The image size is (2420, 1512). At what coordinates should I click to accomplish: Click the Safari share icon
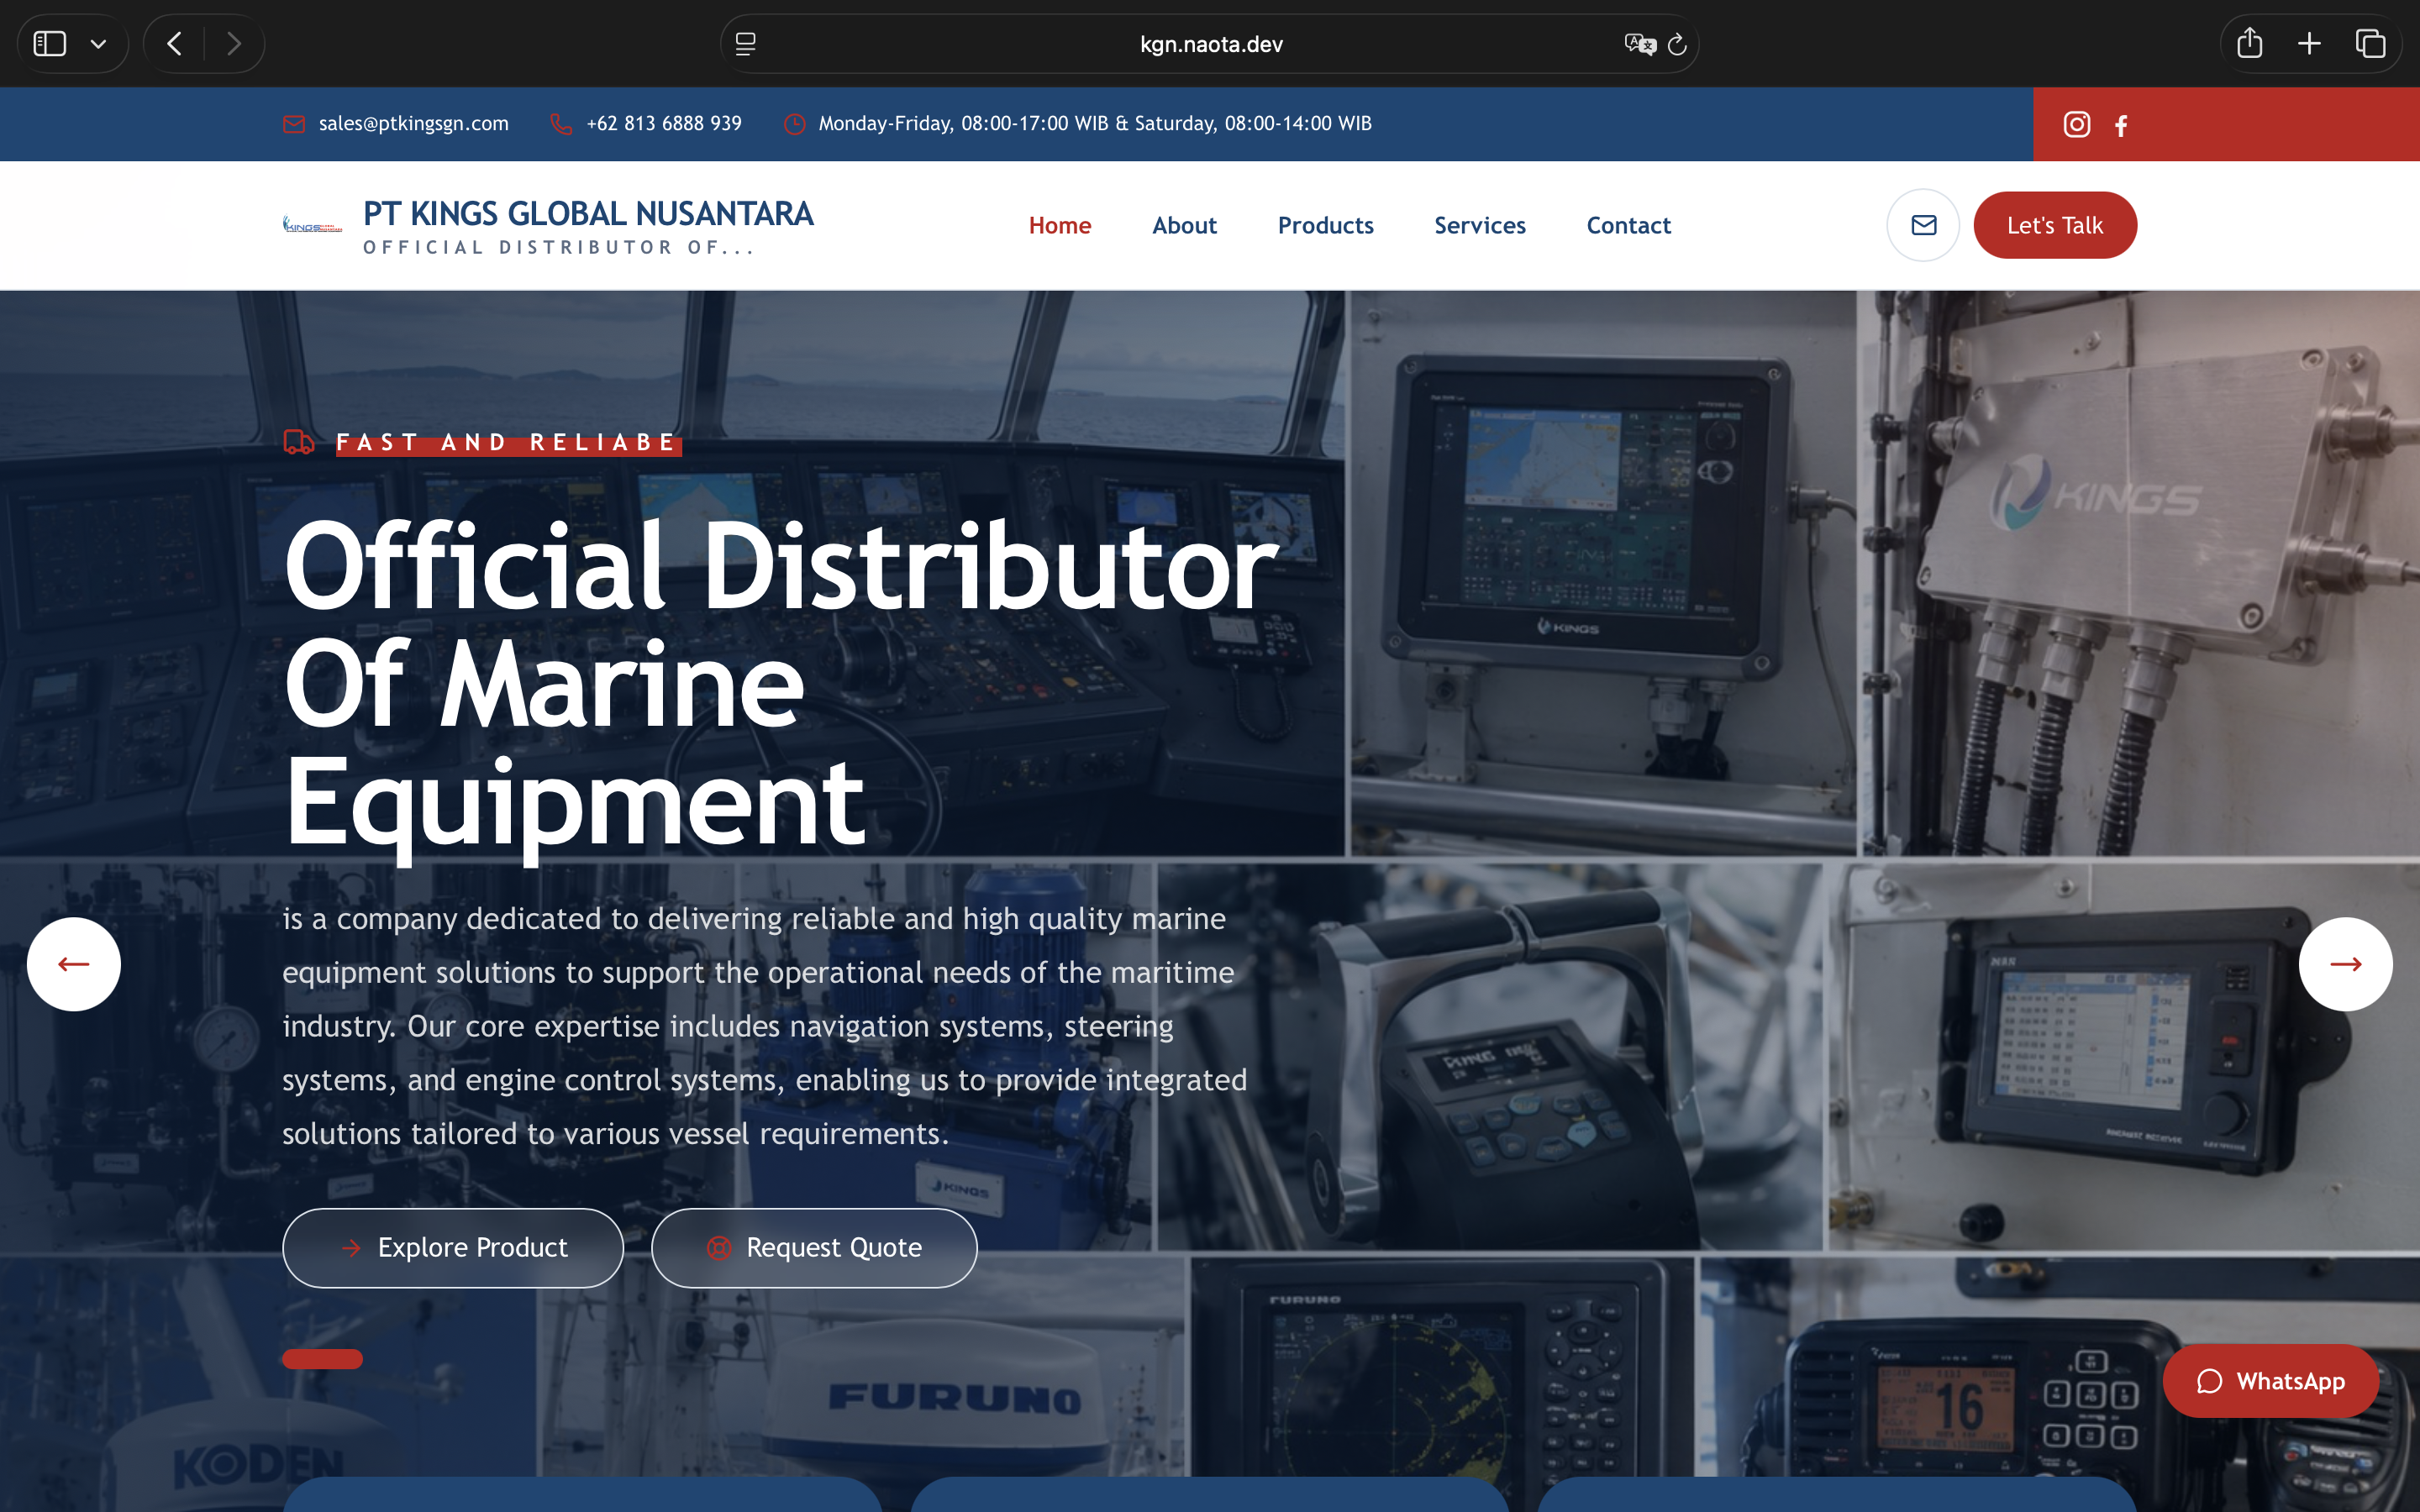tap(2250, 43)
